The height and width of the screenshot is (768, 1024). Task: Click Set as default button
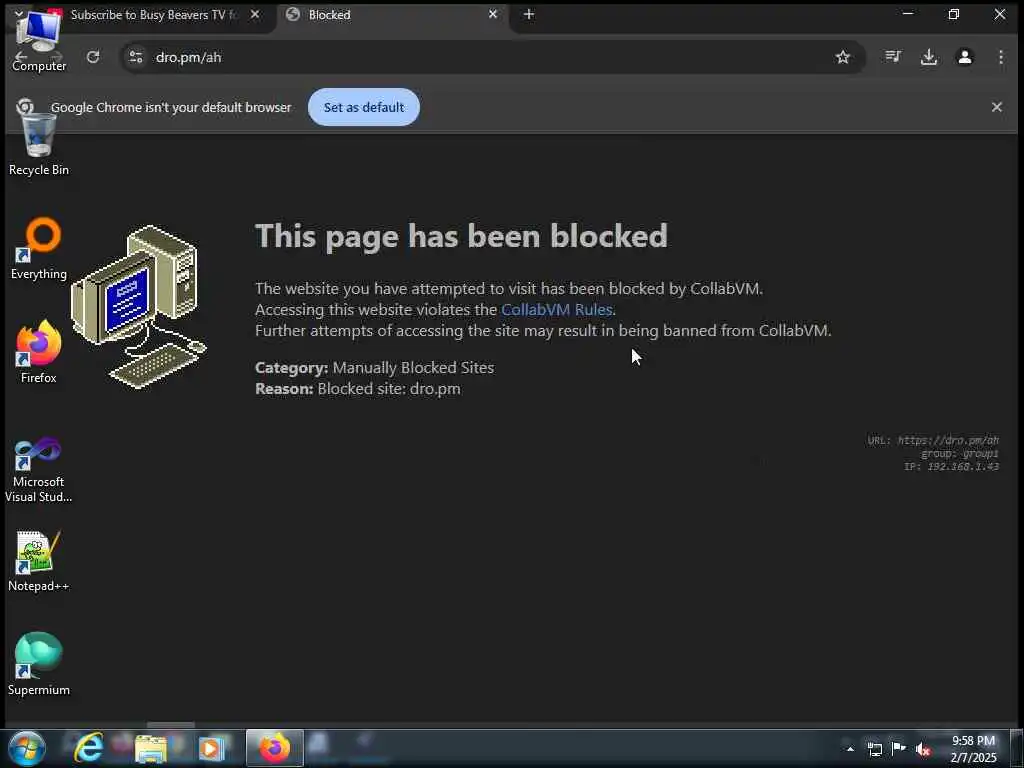[x=364, y=107]
